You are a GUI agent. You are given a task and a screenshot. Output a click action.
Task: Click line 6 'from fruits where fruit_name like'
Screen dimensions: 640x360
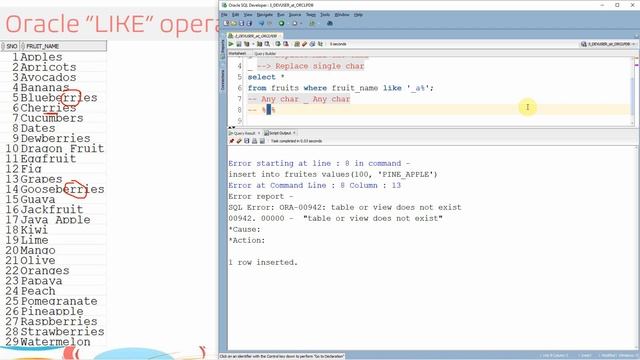[x=340, y=88]
